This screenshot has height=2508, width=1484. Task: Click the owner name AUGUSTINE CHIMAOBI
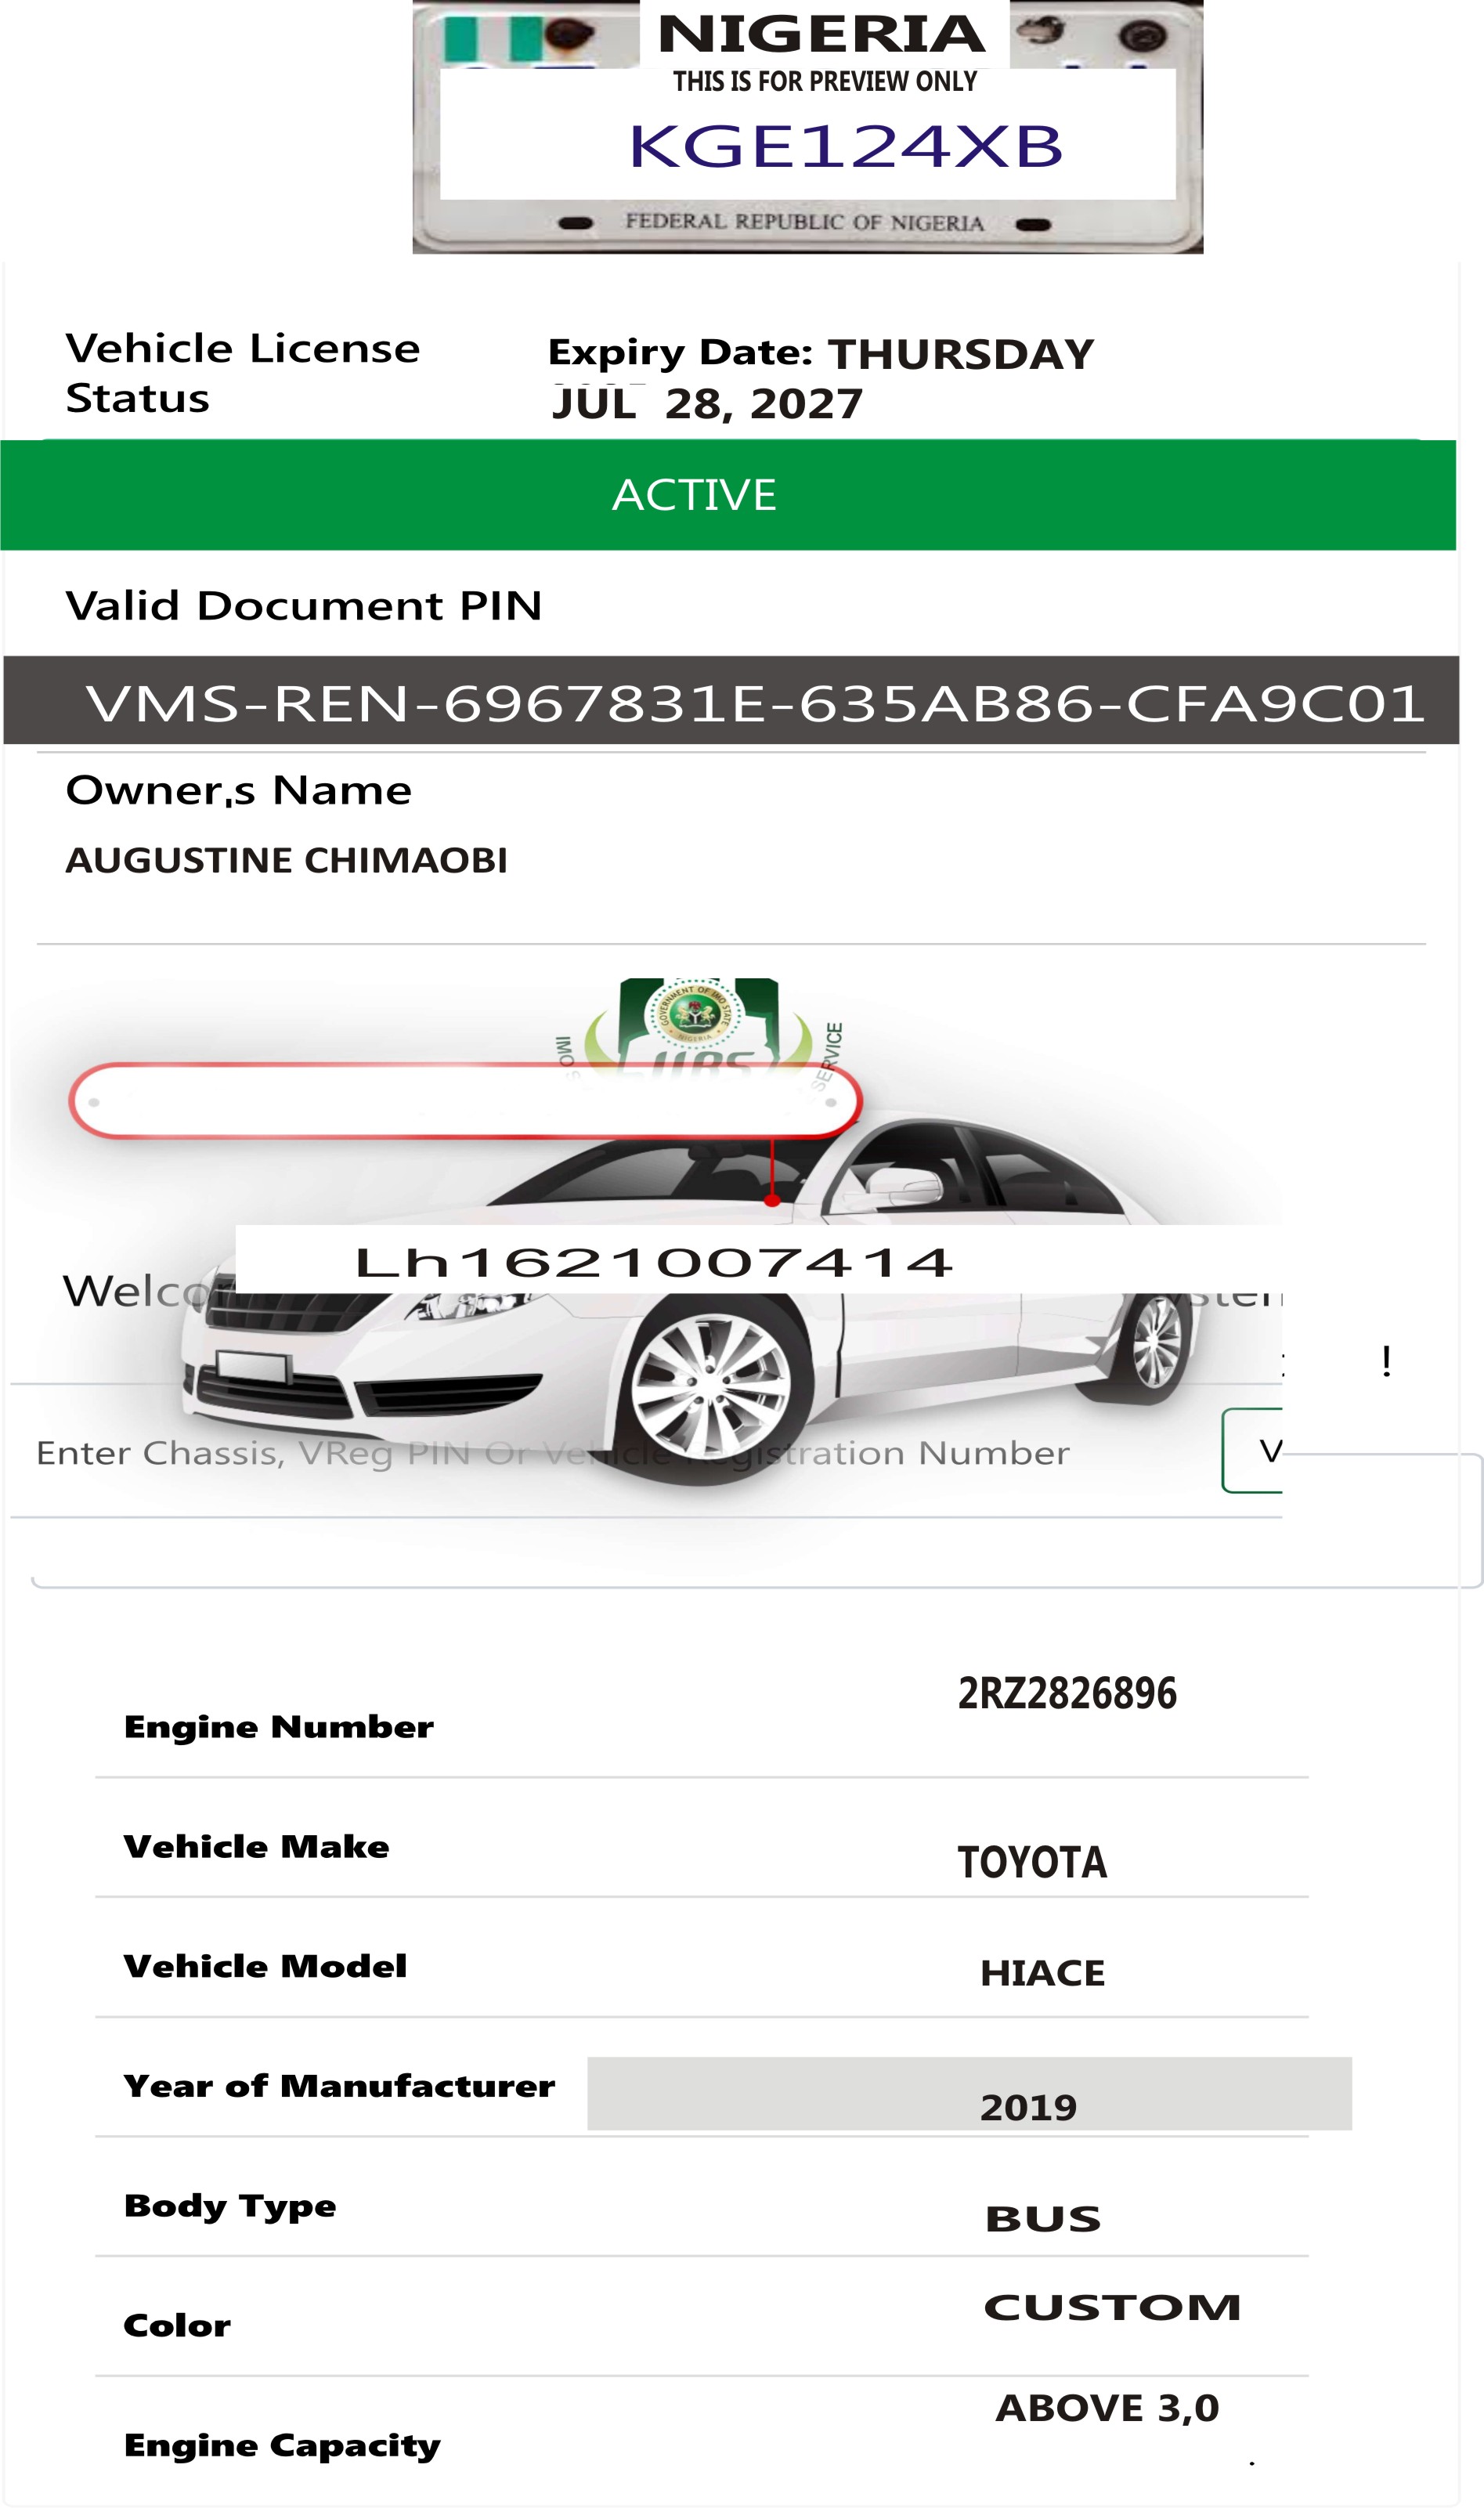[286, 861]
